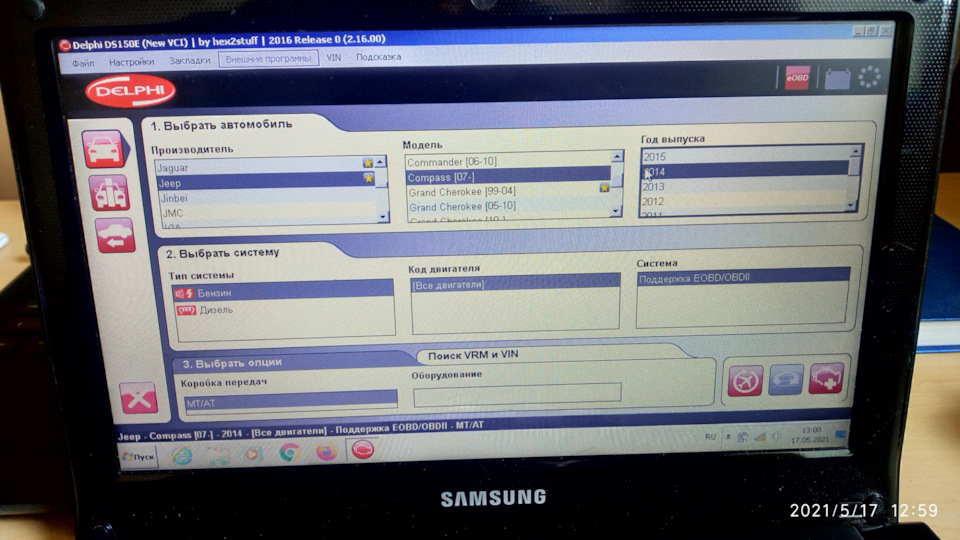Toggle favorite star on Jeep row

point(368,178)
